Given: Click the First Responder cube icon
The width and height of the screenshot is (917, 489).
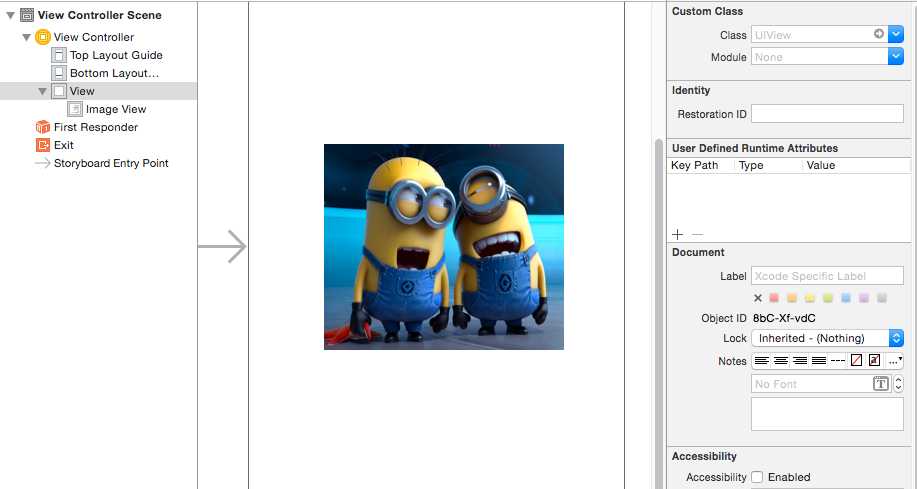Looking at the screenshot, I should (43, 127).
